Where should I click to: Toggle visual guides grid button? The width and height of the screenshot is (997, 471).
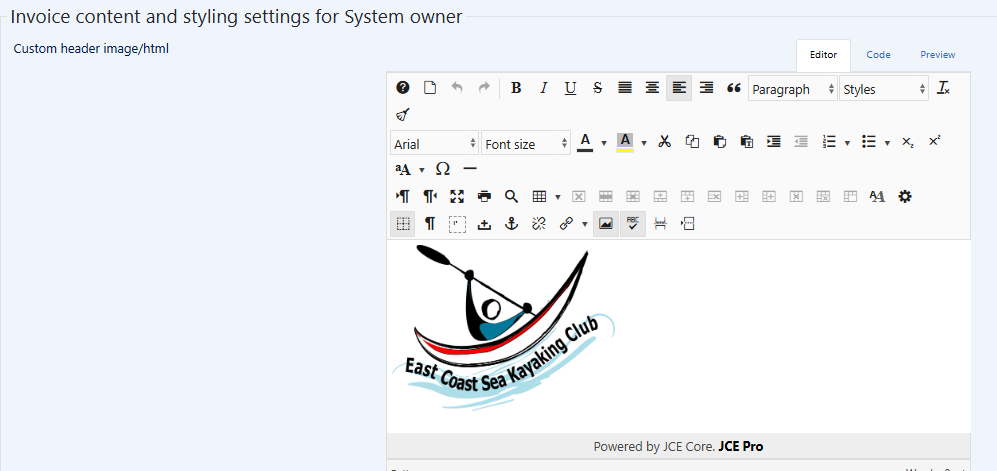403,224
